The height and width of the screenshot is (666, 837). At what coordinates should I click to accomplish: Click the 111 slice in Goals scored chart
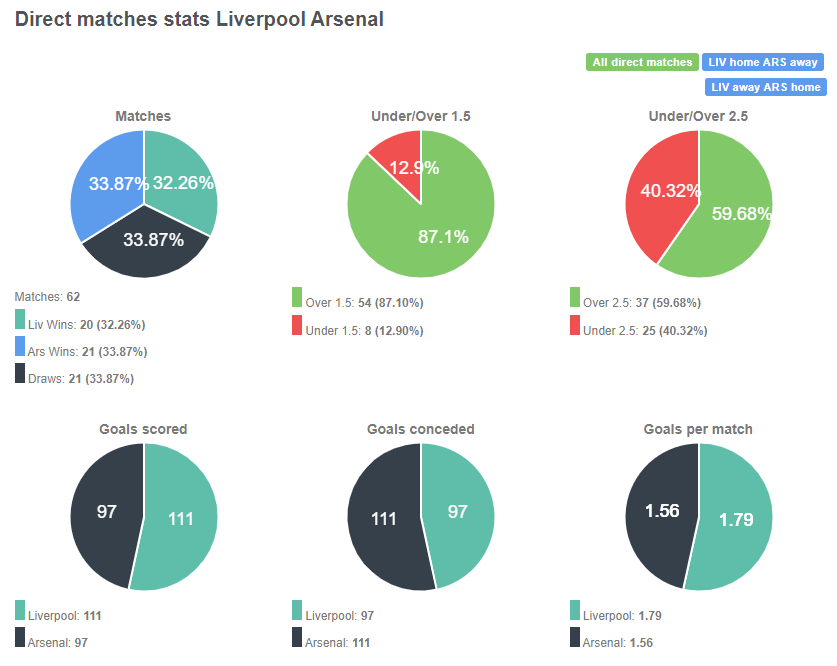(180, 518)
